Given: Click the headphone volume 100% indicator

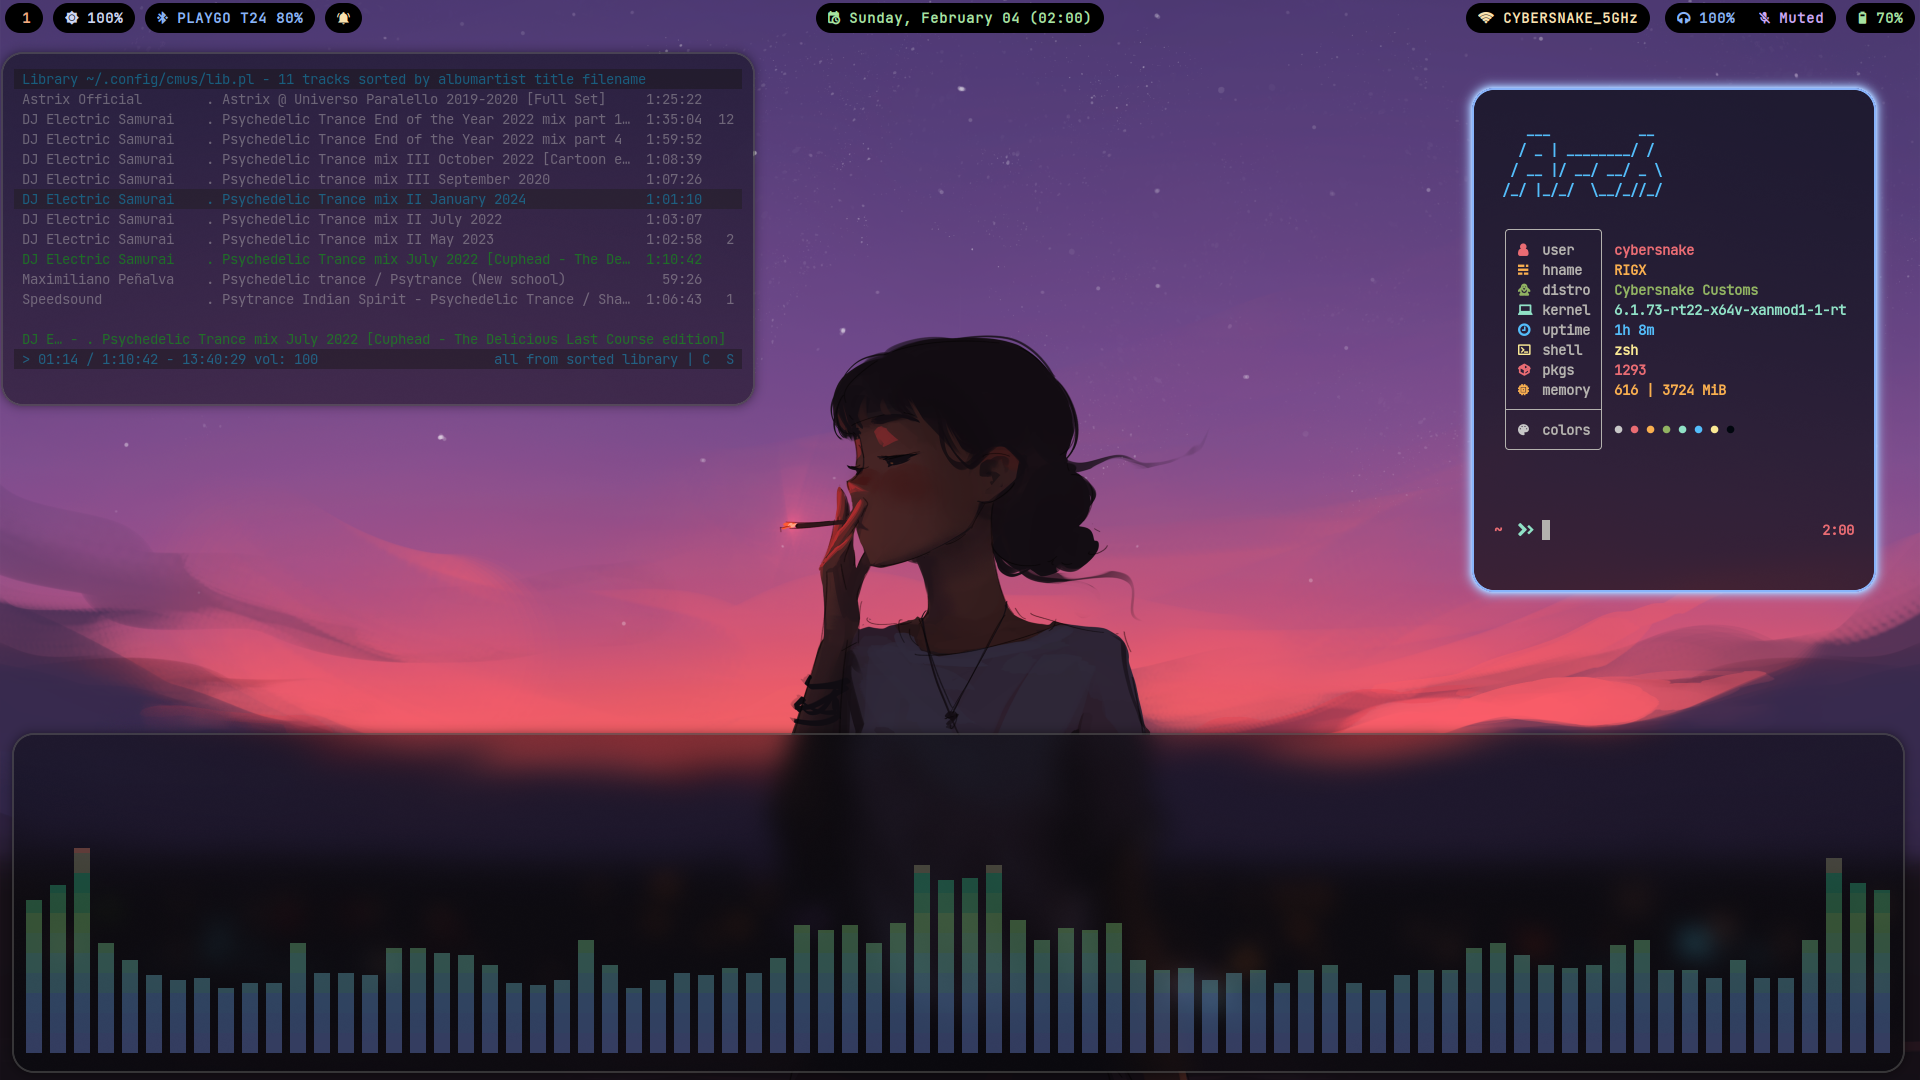Looking at the screenshot, I should click(x=1706, y=18).
